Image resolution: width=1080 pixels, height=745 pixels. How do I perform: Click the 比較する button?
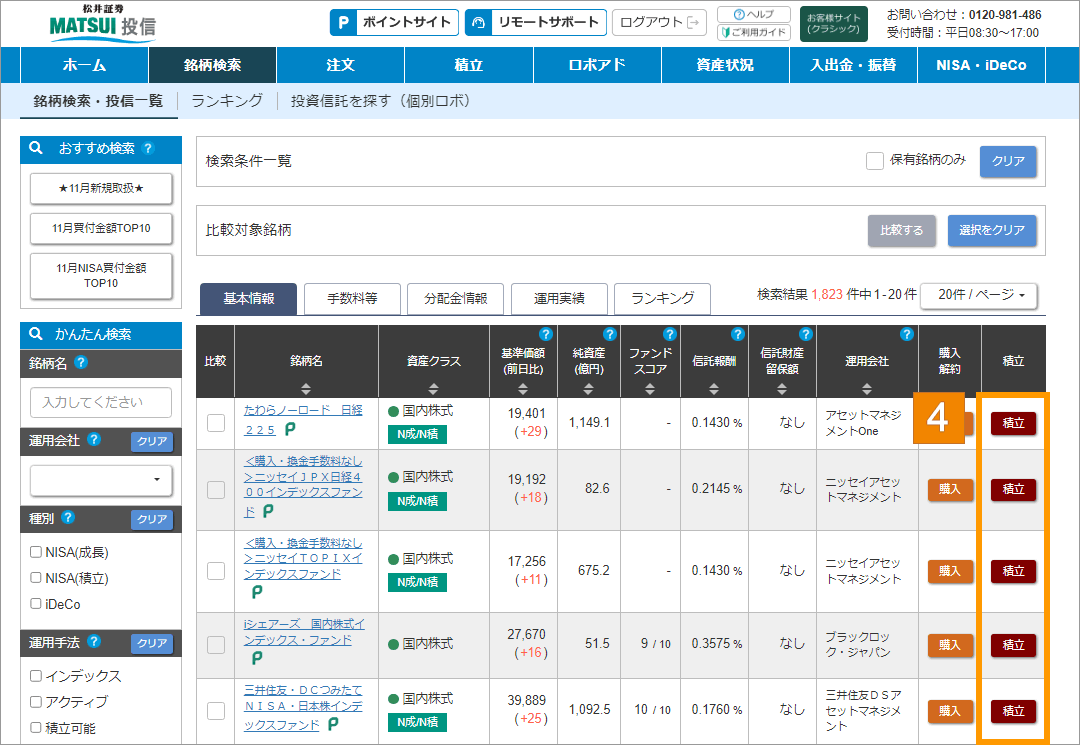click(902, 230)
